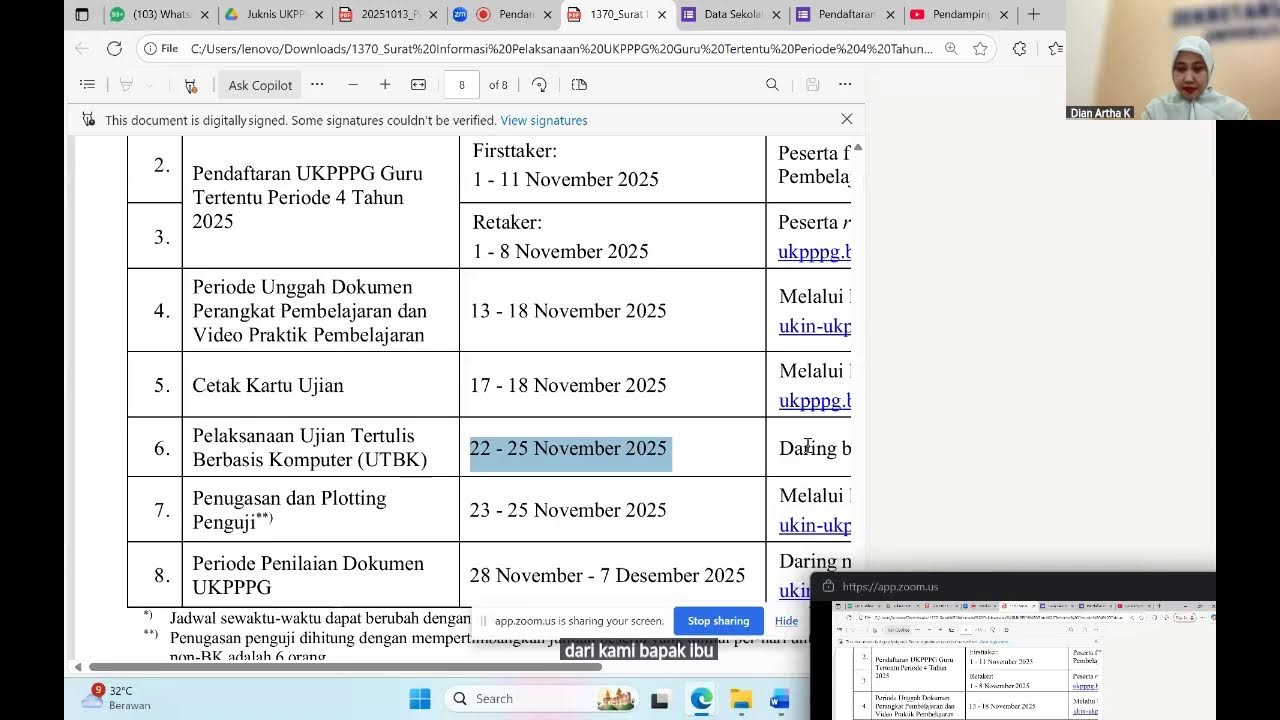Close the 1370_Surat tab
The height and width of the screenshot is (720, 1280).
click(662, 15)
